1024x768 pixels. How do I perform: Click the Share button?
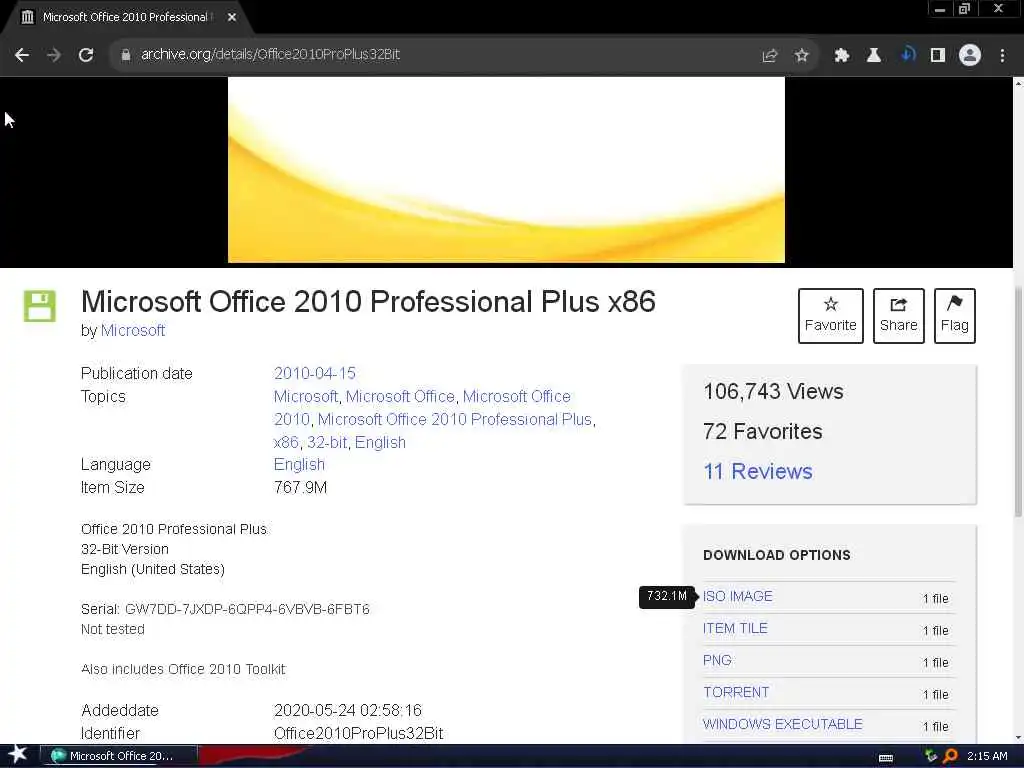tap(898, 315)
